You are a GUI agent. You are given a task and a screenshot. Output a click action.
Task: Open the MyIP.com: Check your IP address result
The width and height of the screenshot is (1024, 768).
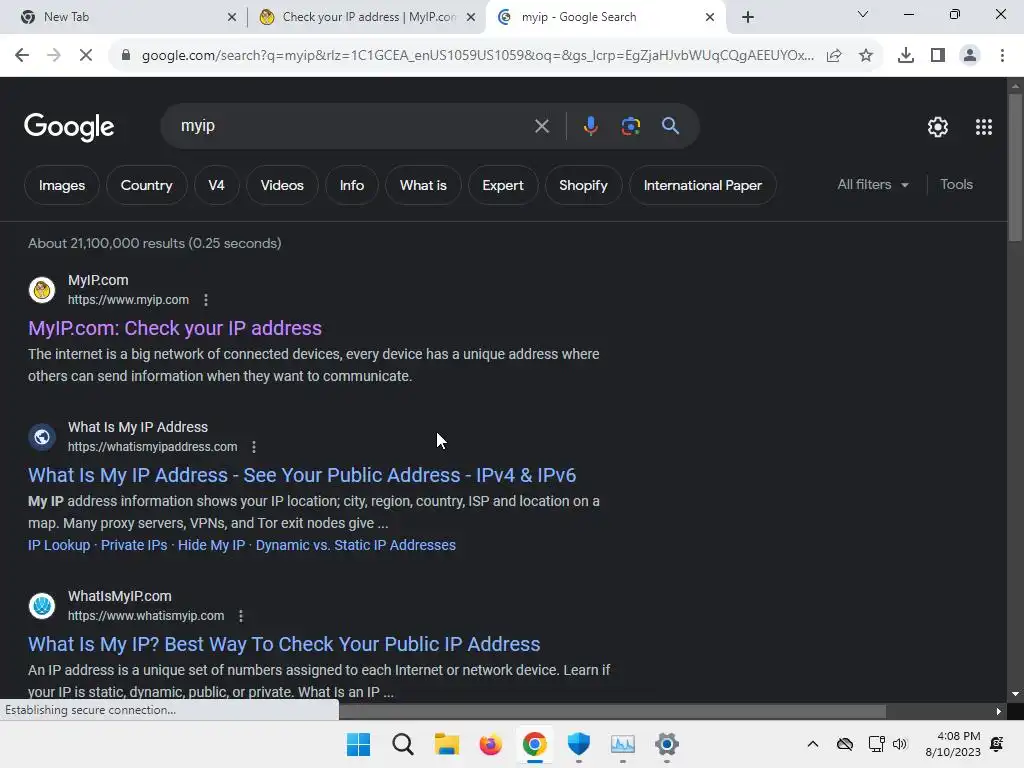point(175,328)
